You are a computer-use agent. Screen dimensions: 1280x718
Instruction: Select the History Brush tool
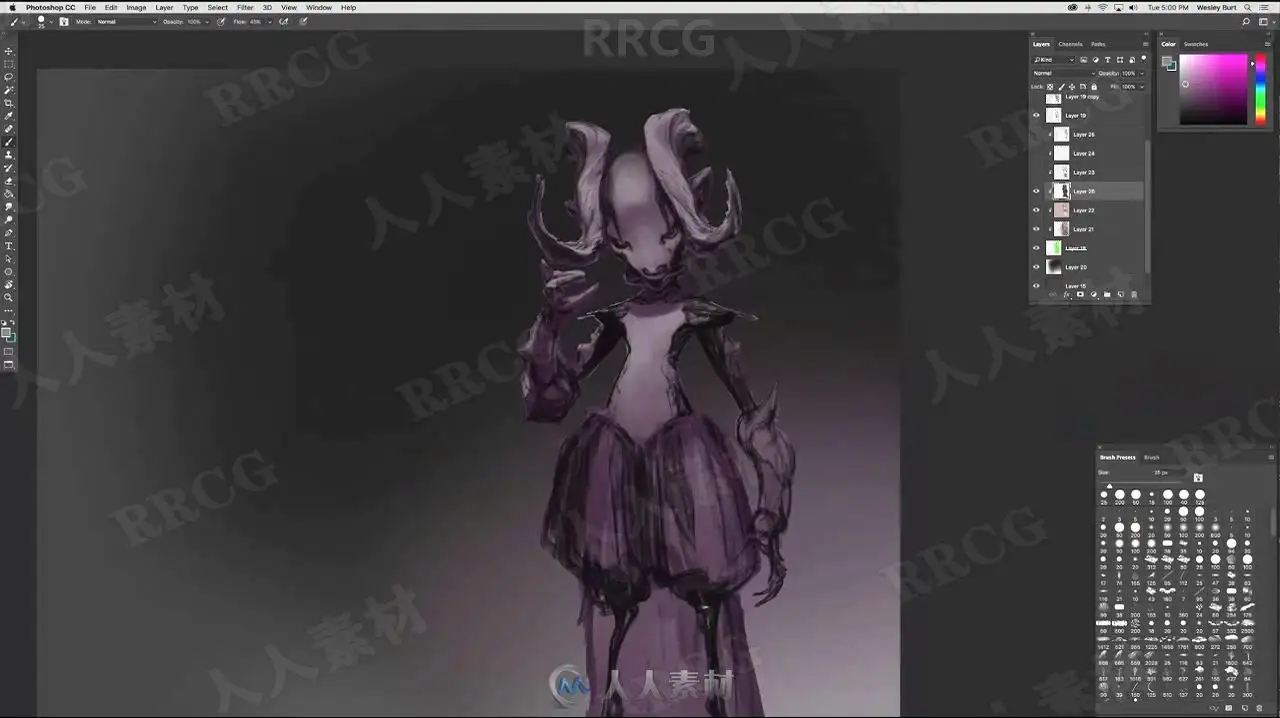click(x=9, y=167)
